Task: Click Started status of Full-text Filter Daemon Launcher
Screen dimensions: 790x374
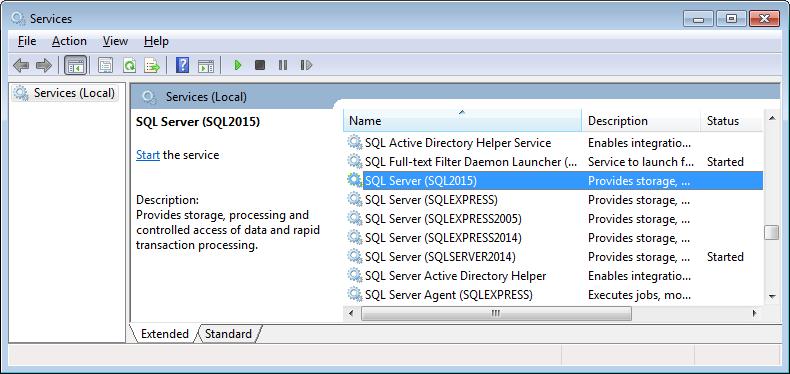Action: [x=725, y=162]
